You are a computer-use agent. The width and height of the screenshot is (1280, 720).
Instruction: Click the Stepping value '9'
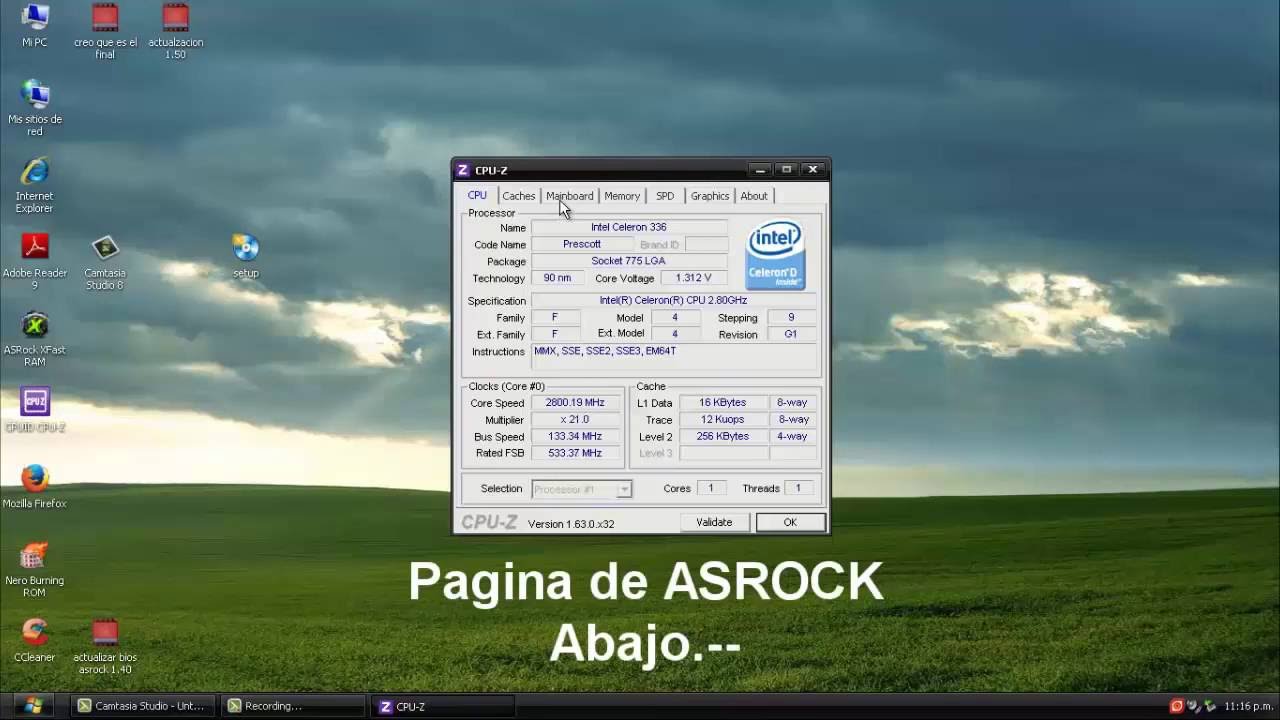coord(791,318)
